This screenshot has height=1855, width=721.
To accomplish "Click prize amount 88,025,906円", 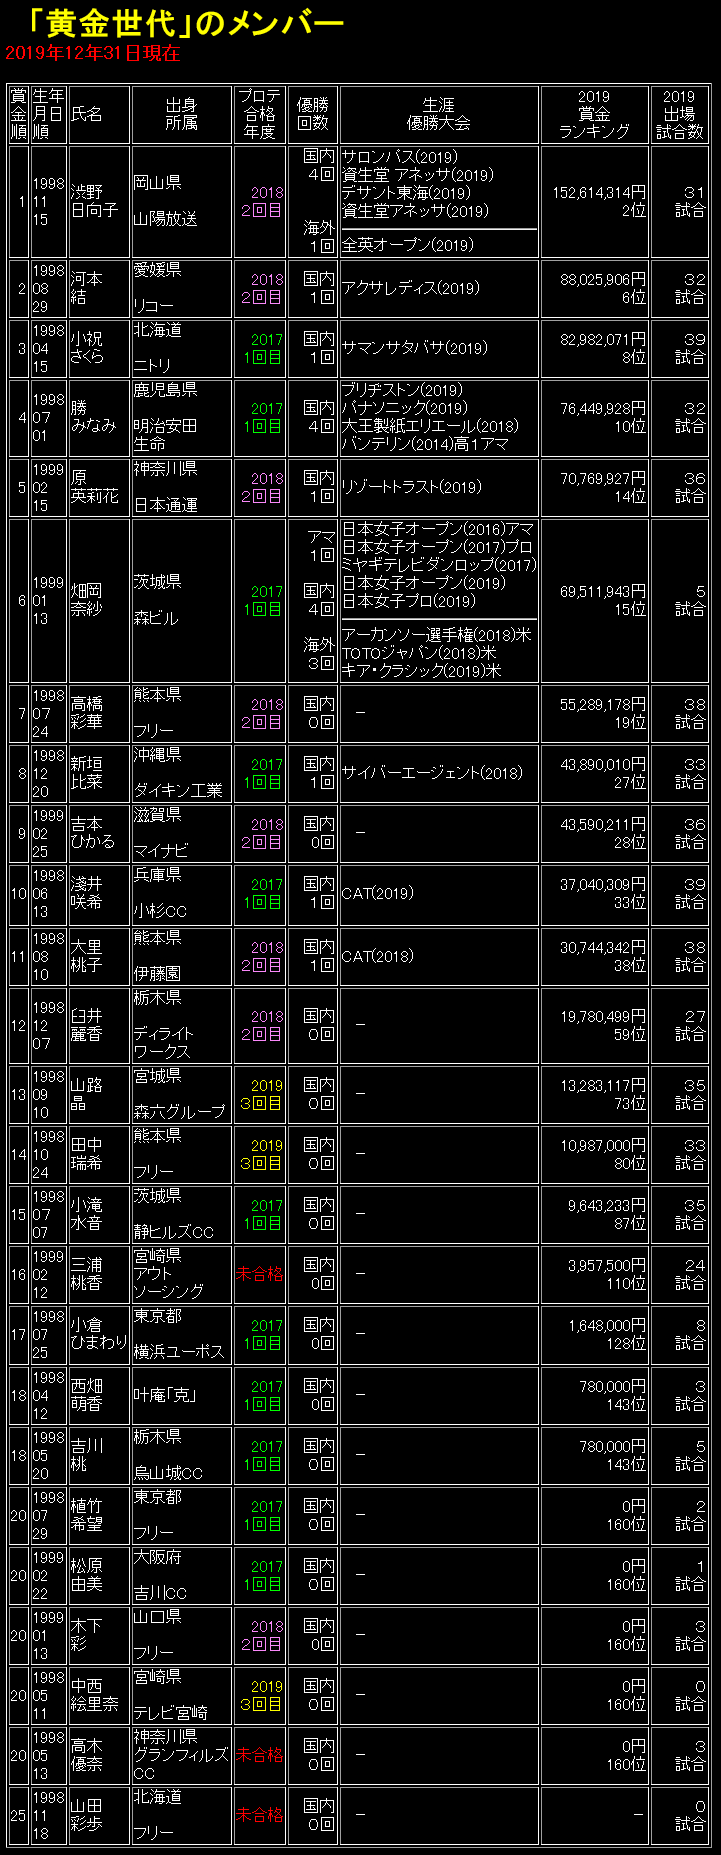I will click(x=603, y=280).
